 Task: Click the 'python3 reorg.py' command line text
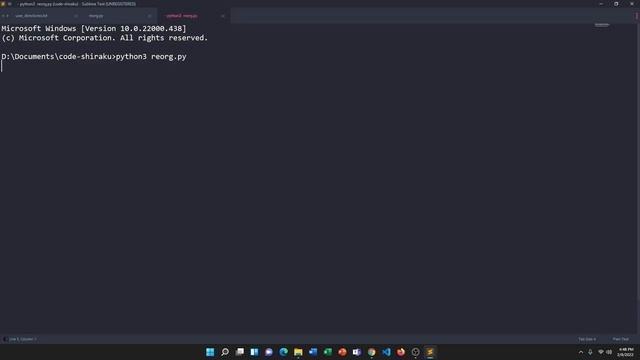click(151, 56)
